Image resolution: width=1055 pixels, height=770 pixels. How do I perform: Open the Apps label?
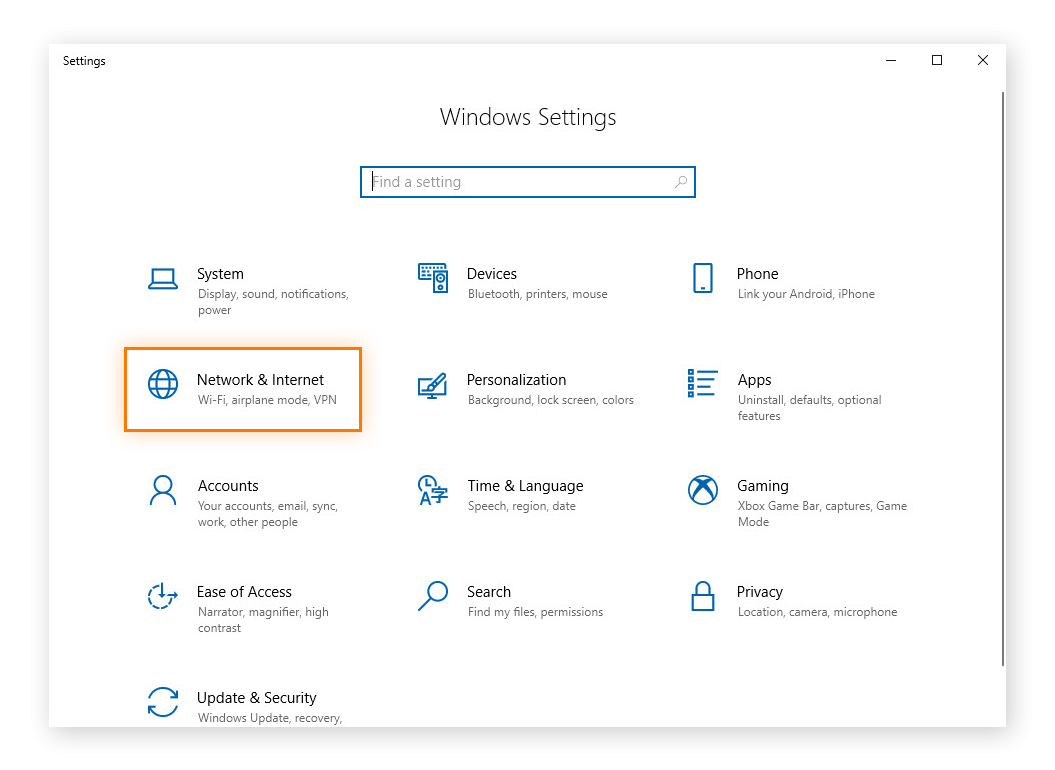tap(754, 380)
